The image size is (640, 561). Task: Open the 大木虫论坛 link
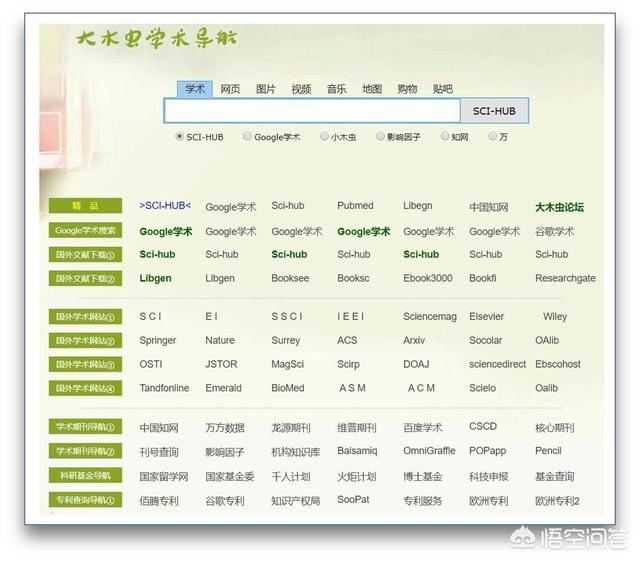pos(559,207)
